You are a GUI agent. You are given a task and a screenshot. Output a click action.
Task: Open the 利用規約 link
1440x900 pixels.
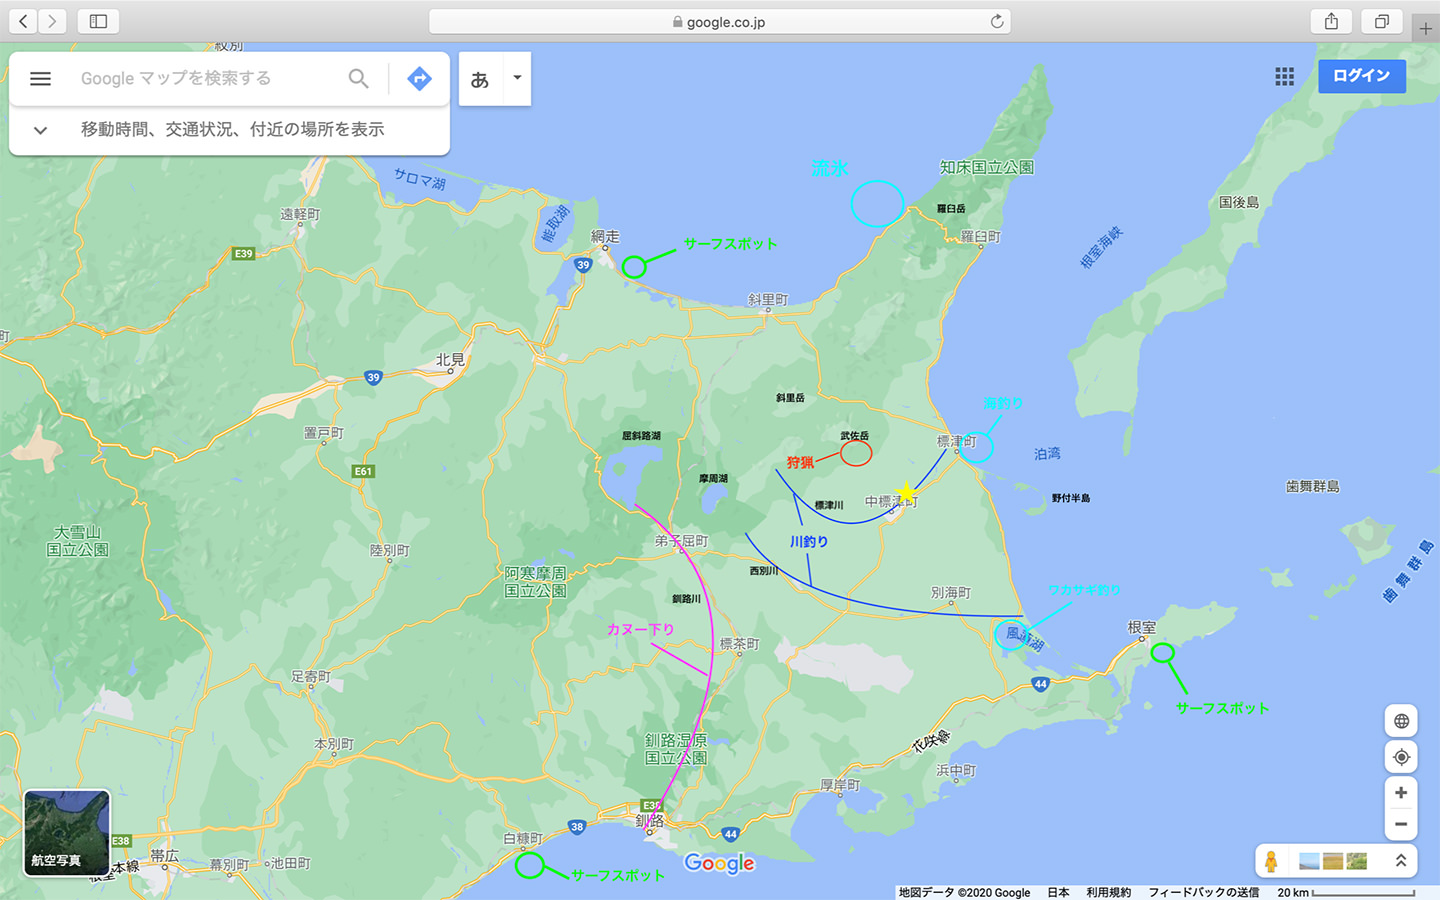point(1108,892)
